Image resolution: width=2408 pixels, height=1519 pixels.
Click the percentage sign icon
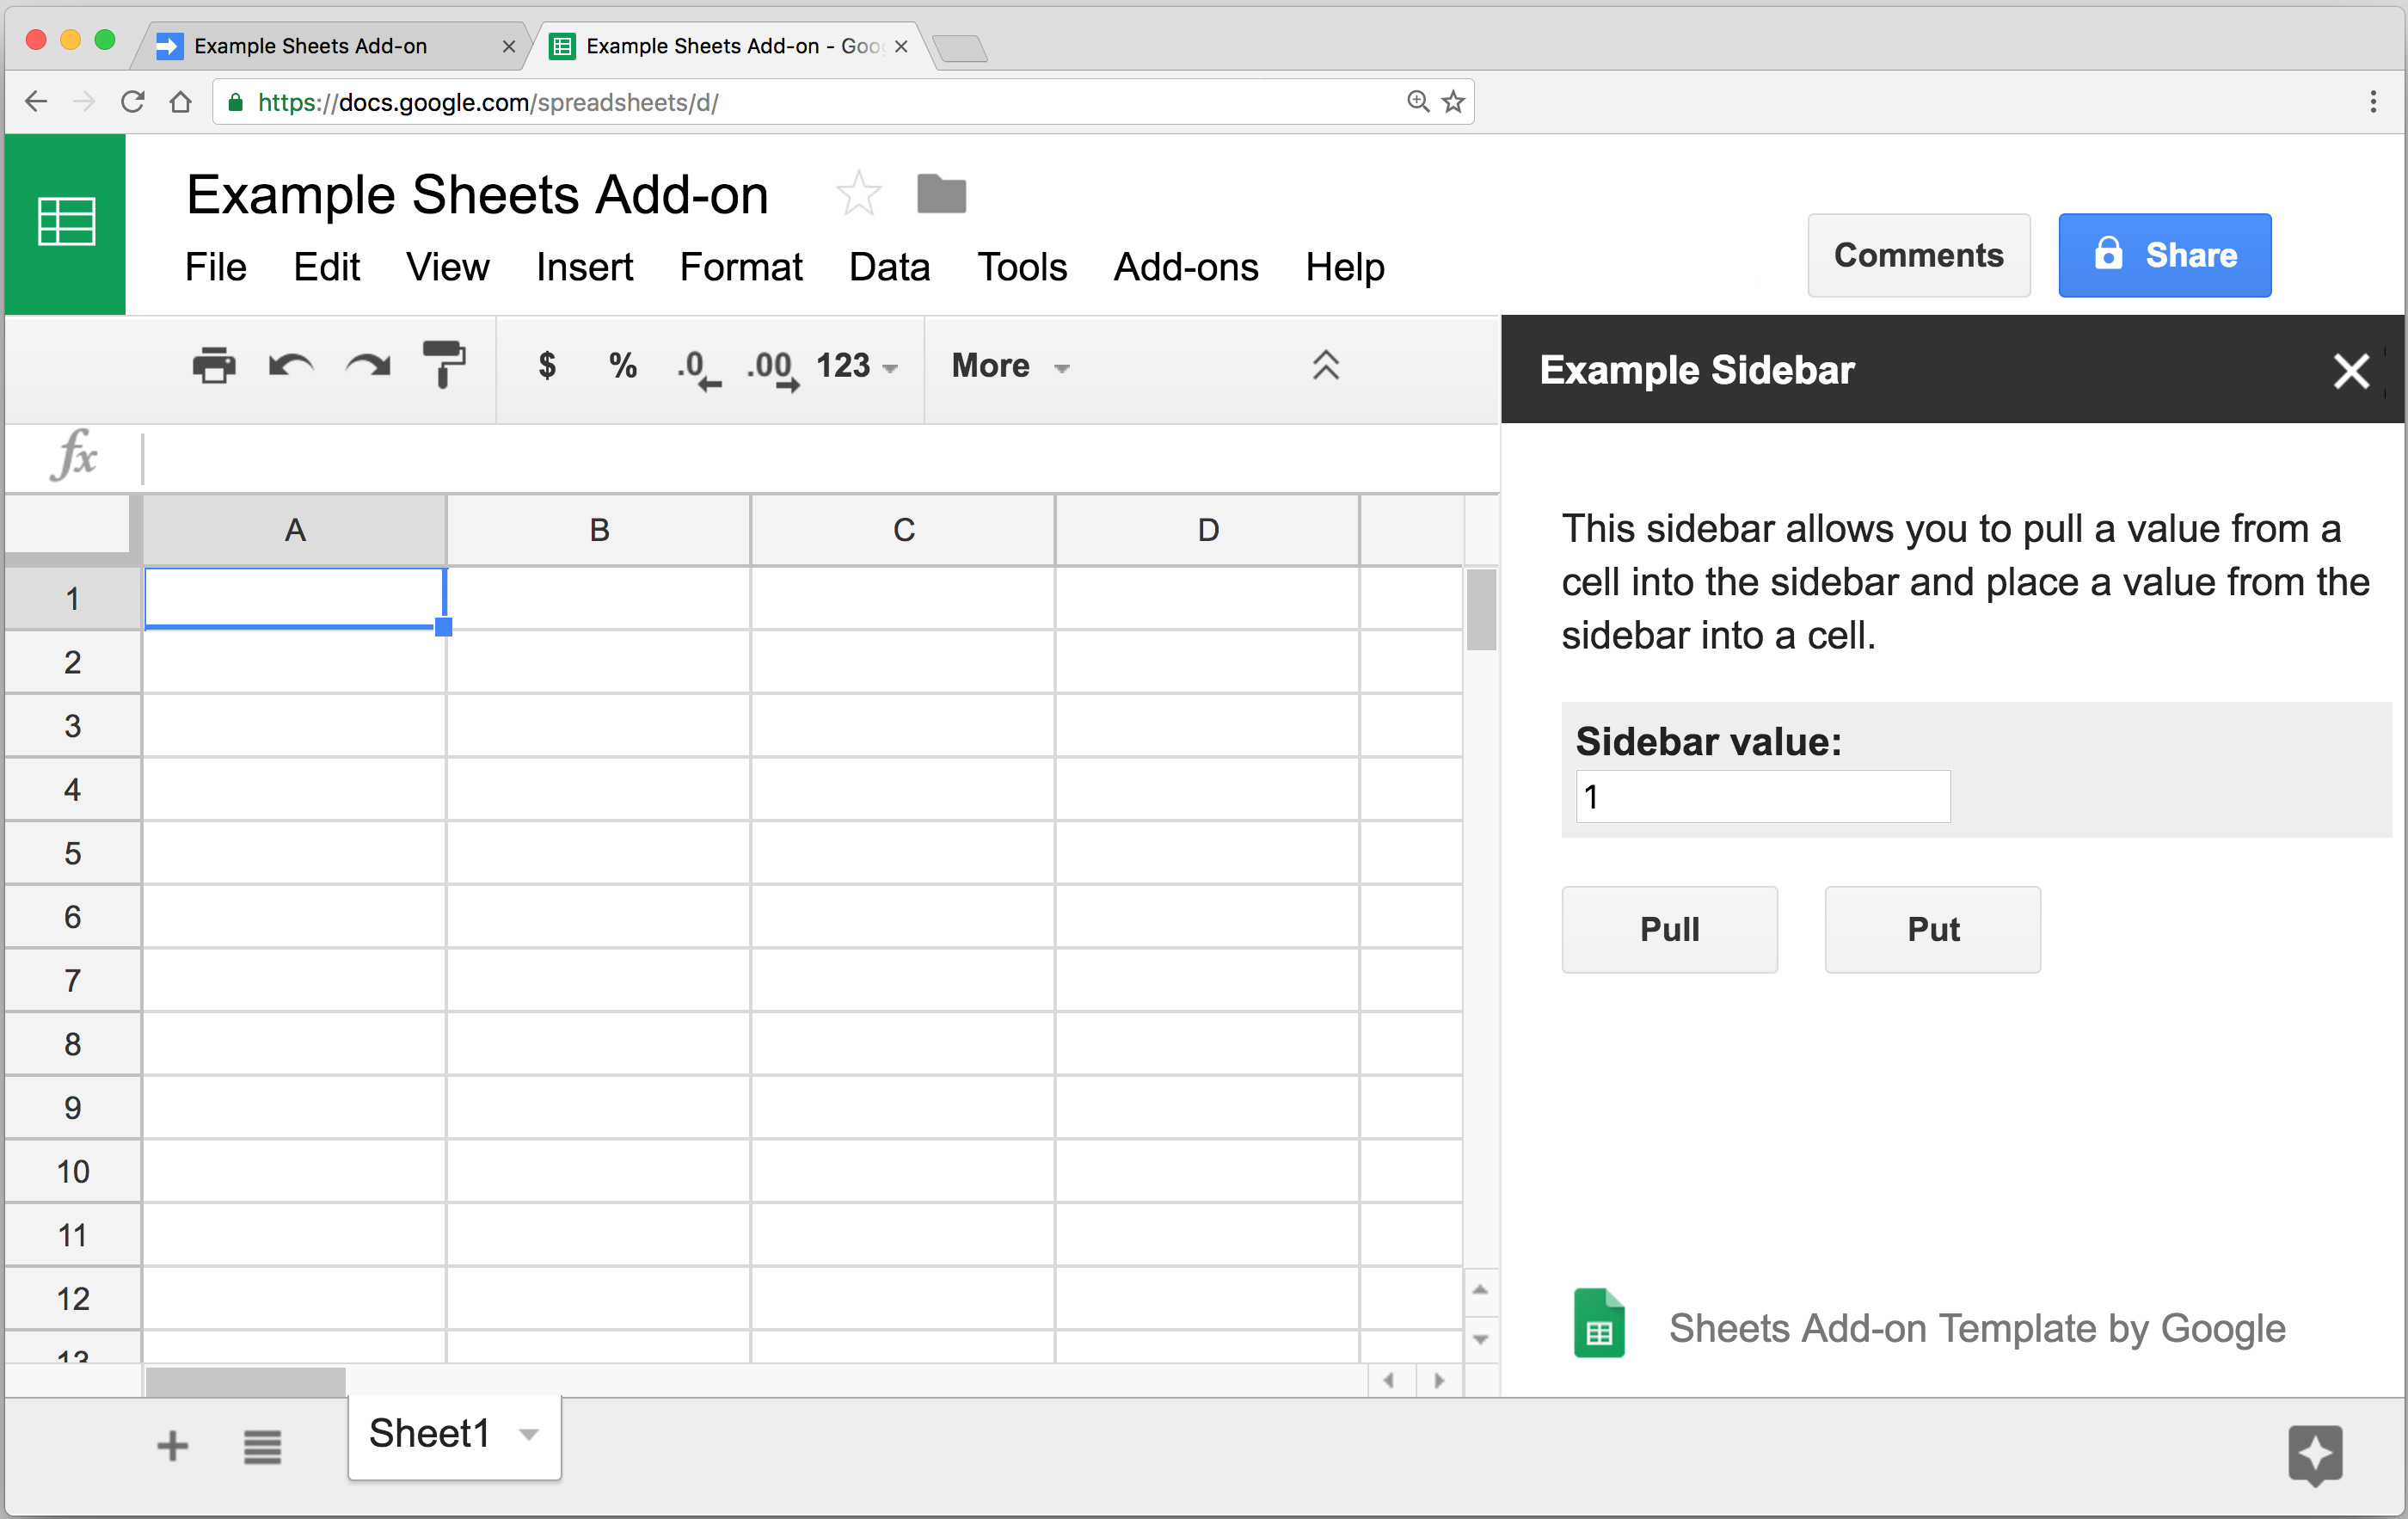click(621, 366)
